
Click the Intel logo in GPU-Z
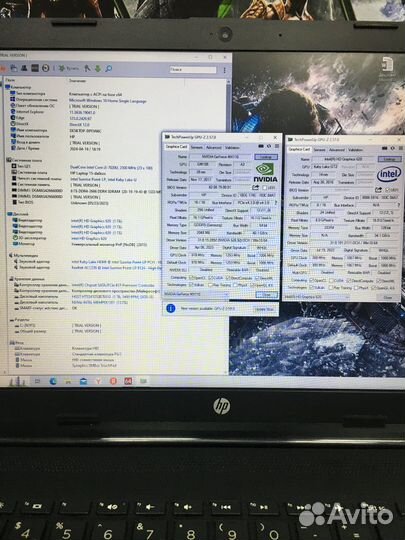(x=388, y=175)
